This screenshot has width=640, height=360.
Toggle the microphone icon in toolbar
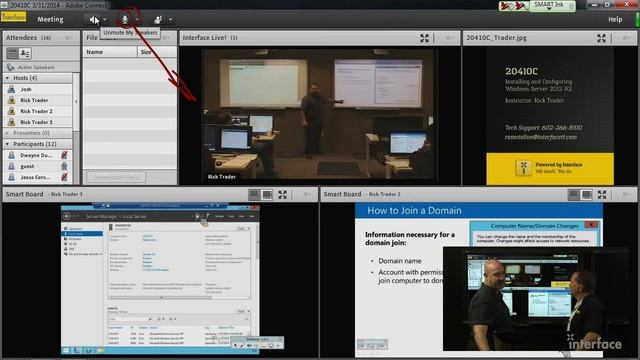125,19
